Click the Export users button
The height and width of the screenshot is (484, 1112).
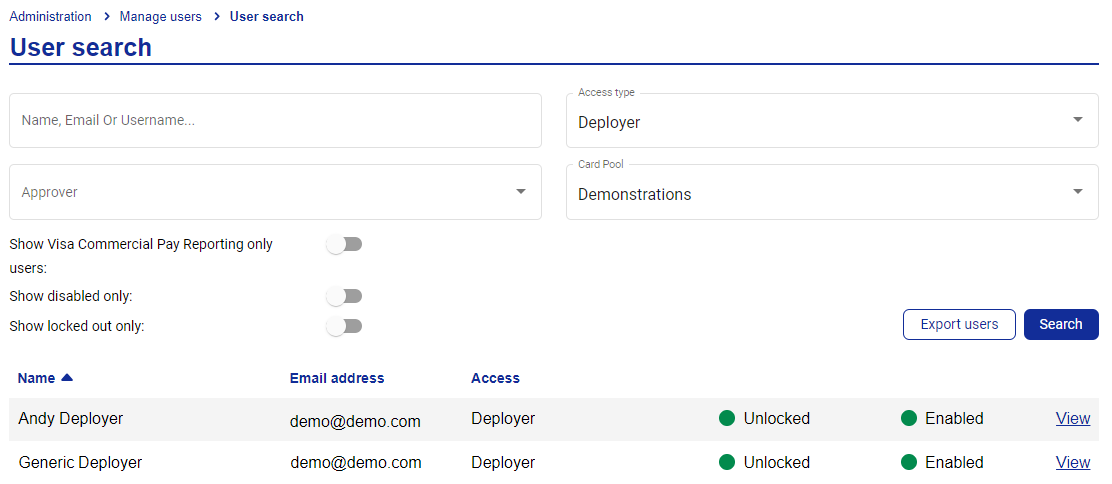pyautogui.click(x=959, y=324)
